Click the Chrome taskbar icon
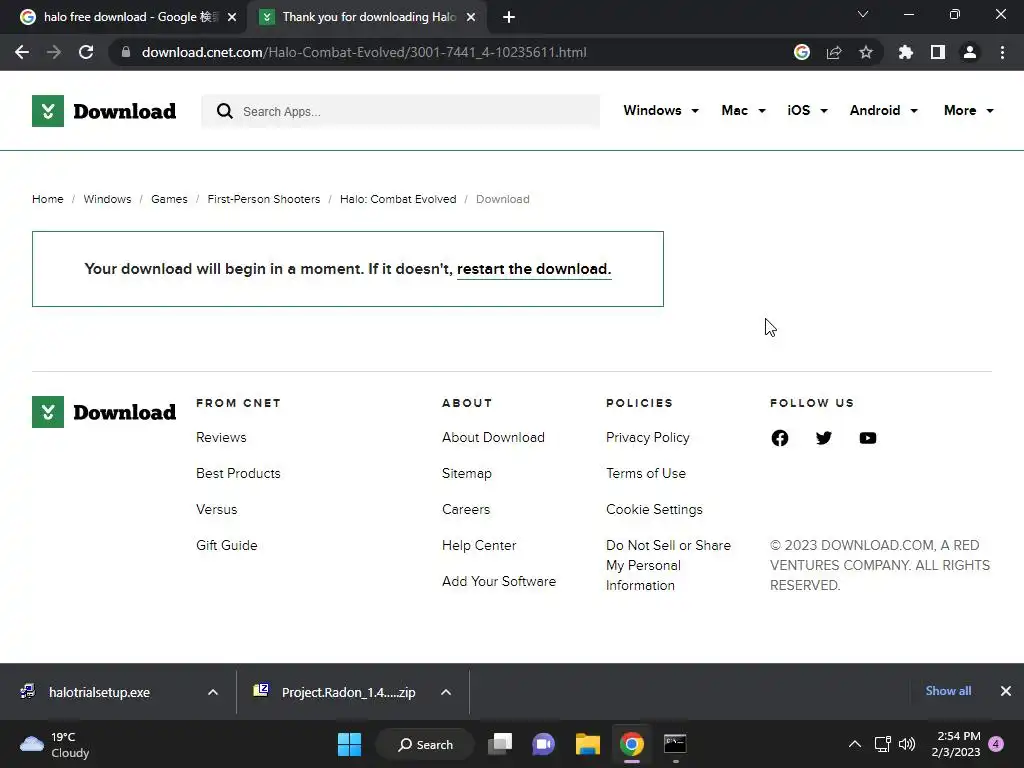Screen dimensions: 1024x768 point(632,744)
